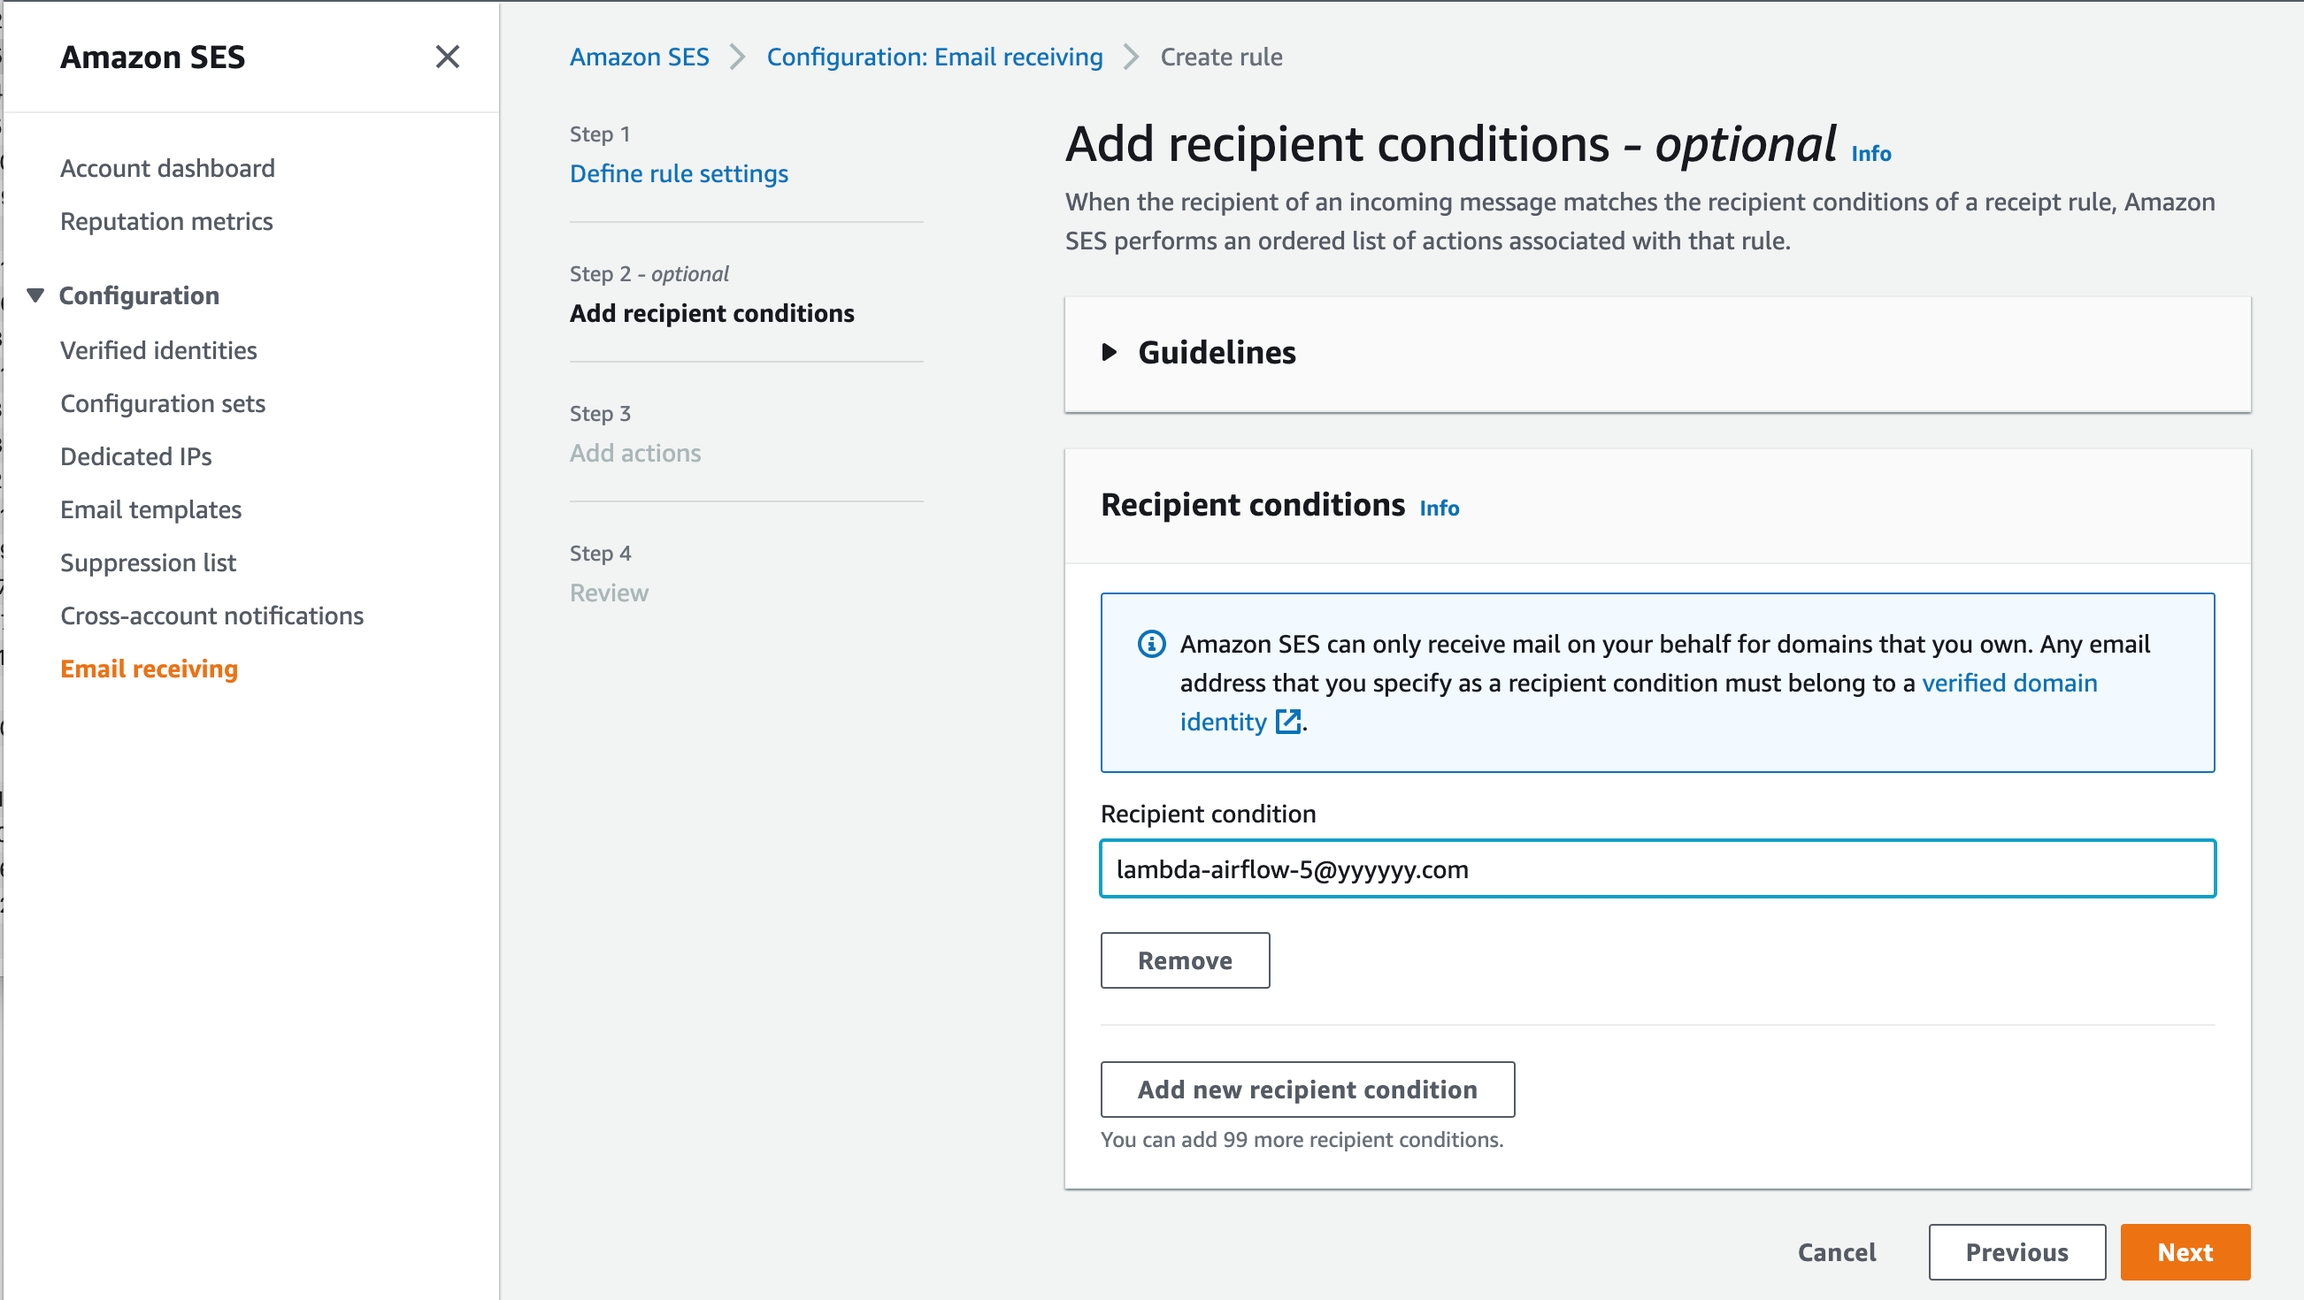Navigate to Dedicated IPs

point(135,456)
